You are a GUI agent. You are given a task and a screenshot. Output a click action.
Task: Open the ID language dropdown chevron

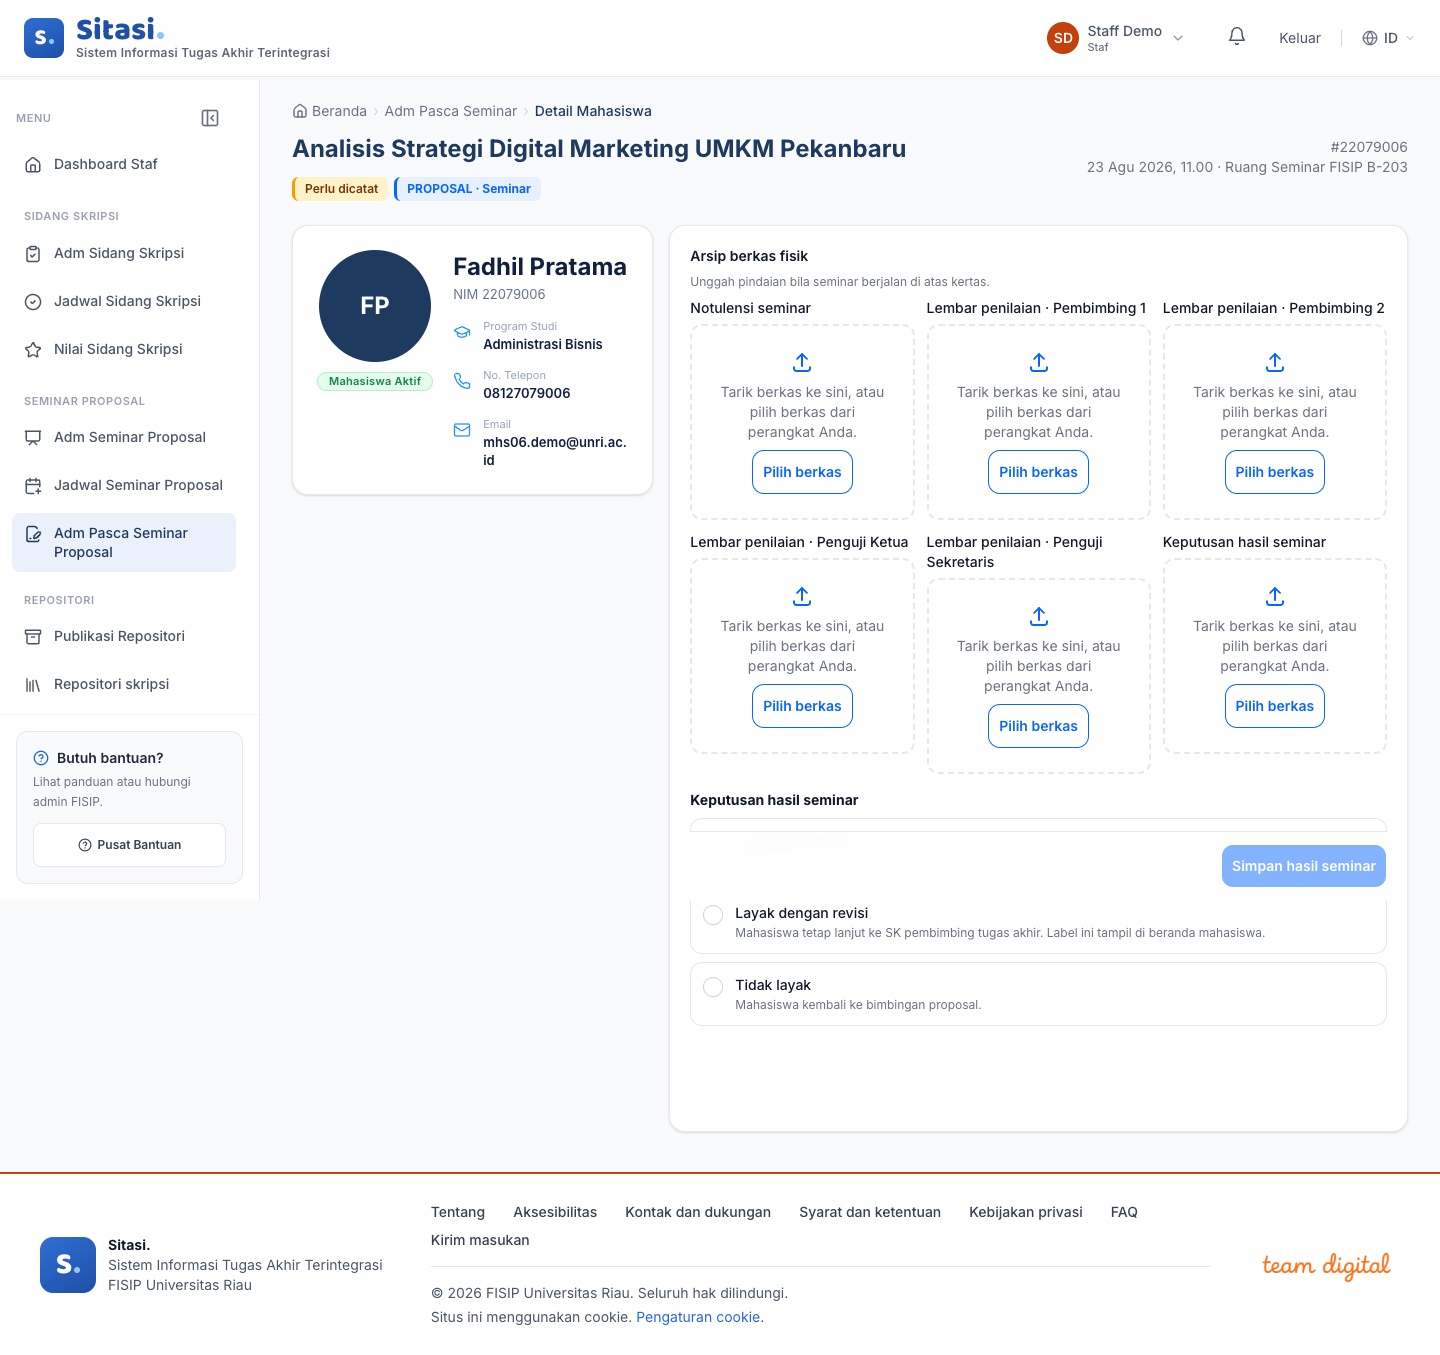pos(1410,38)
